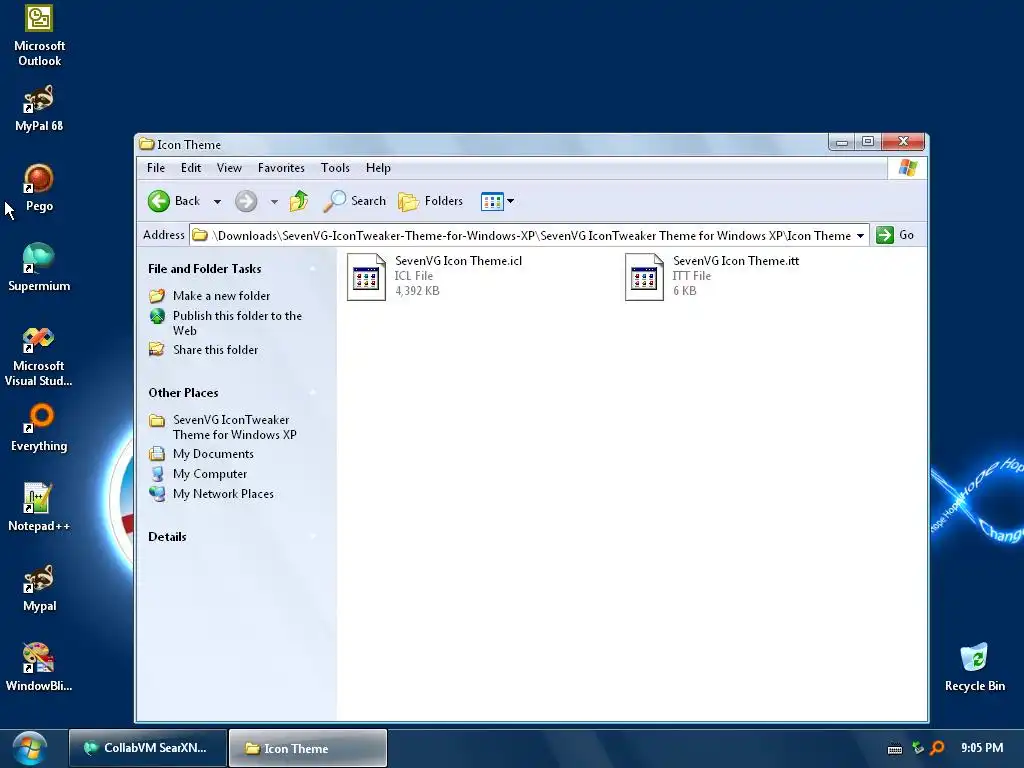
Task: Open the Recycle Bin
Action: tap(974, 667)
